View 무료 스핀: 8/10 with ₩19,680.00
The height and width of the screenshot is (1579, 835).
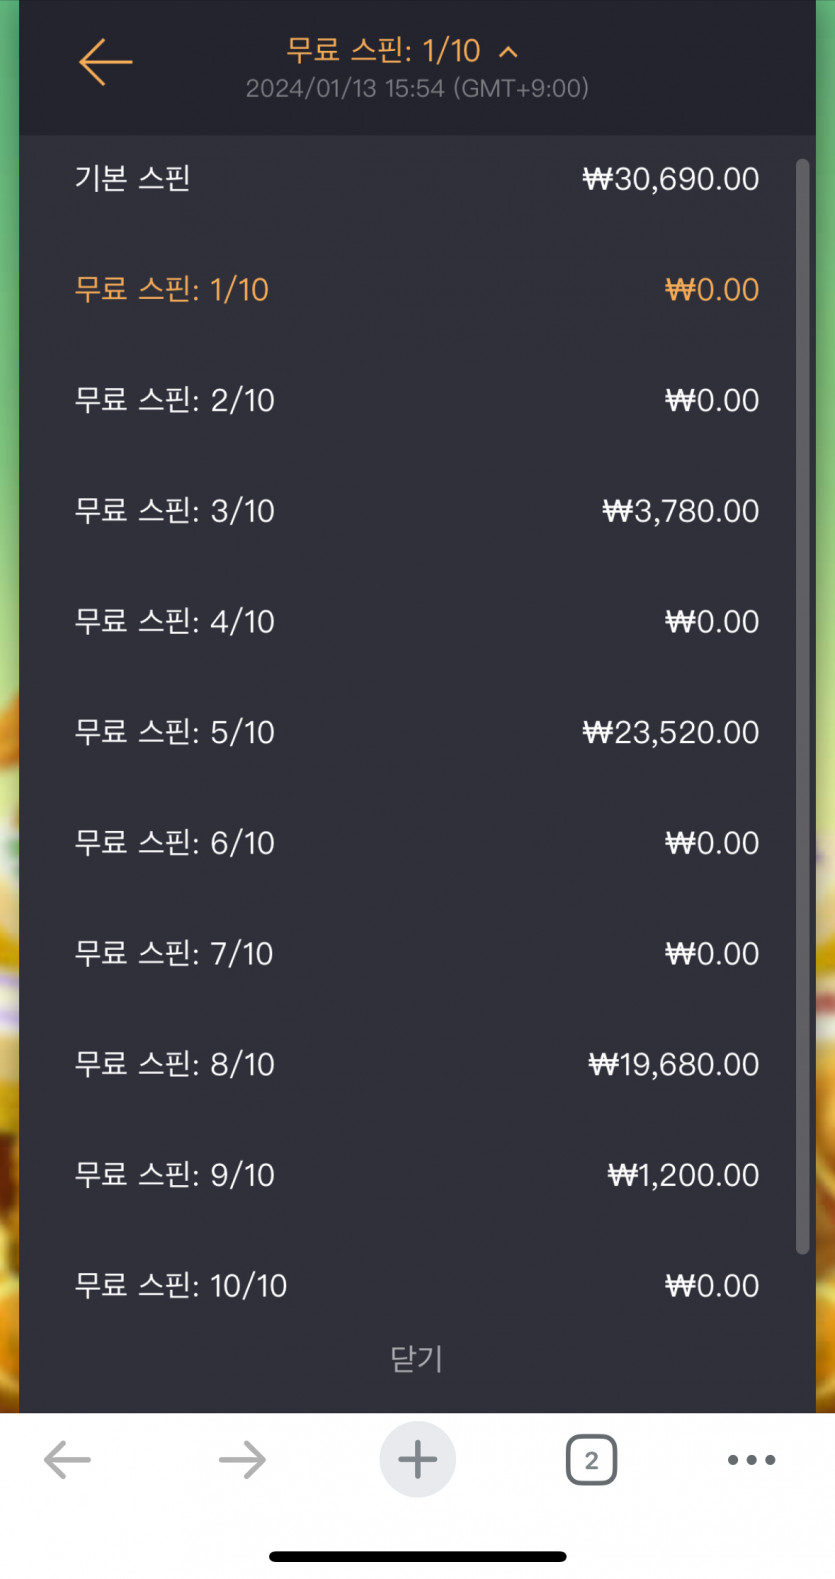[x=417, y=1064]
